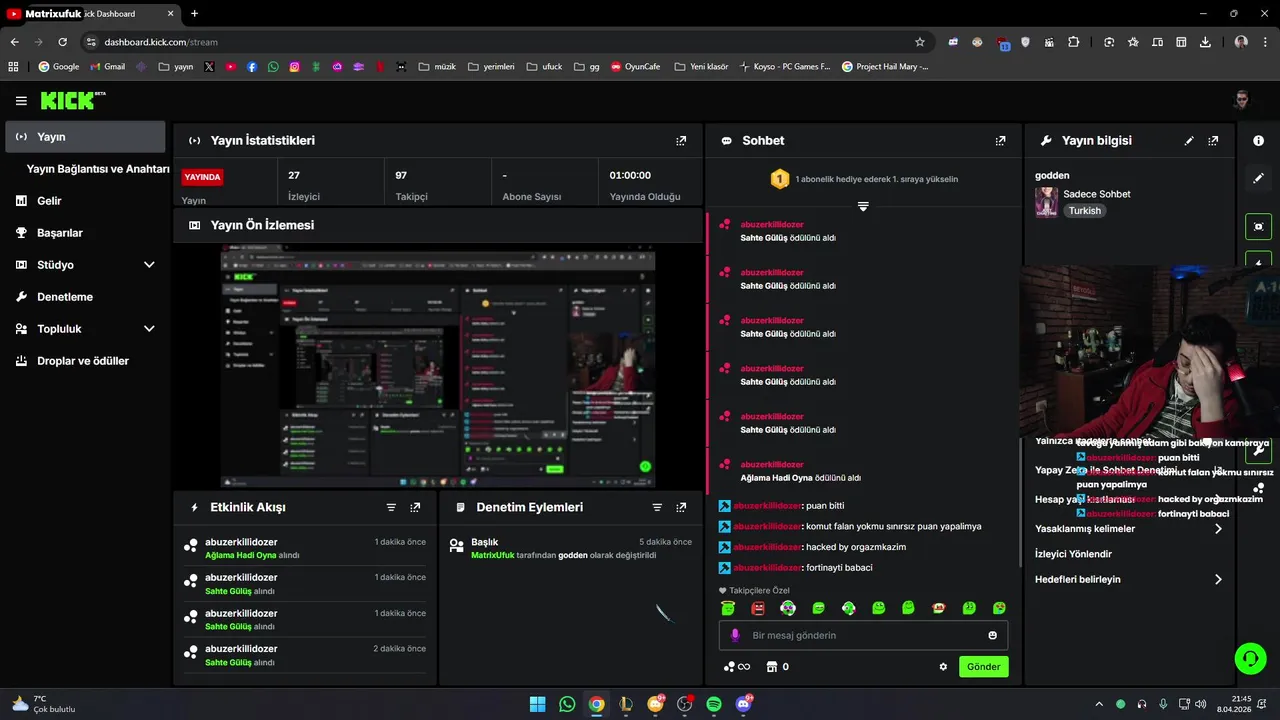
Task: Expand the Stüdyo sidebar section
Action: tap(149, 265)
